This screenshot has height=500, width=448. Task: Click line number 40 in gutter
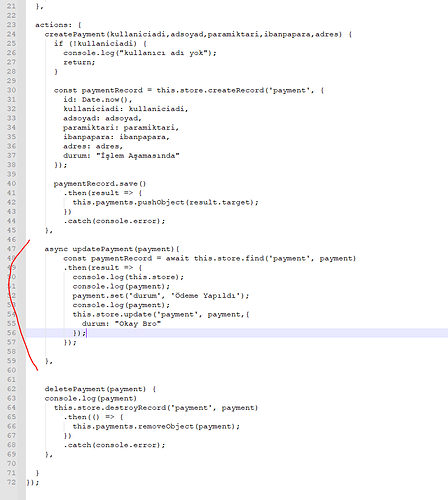(11, 183)
